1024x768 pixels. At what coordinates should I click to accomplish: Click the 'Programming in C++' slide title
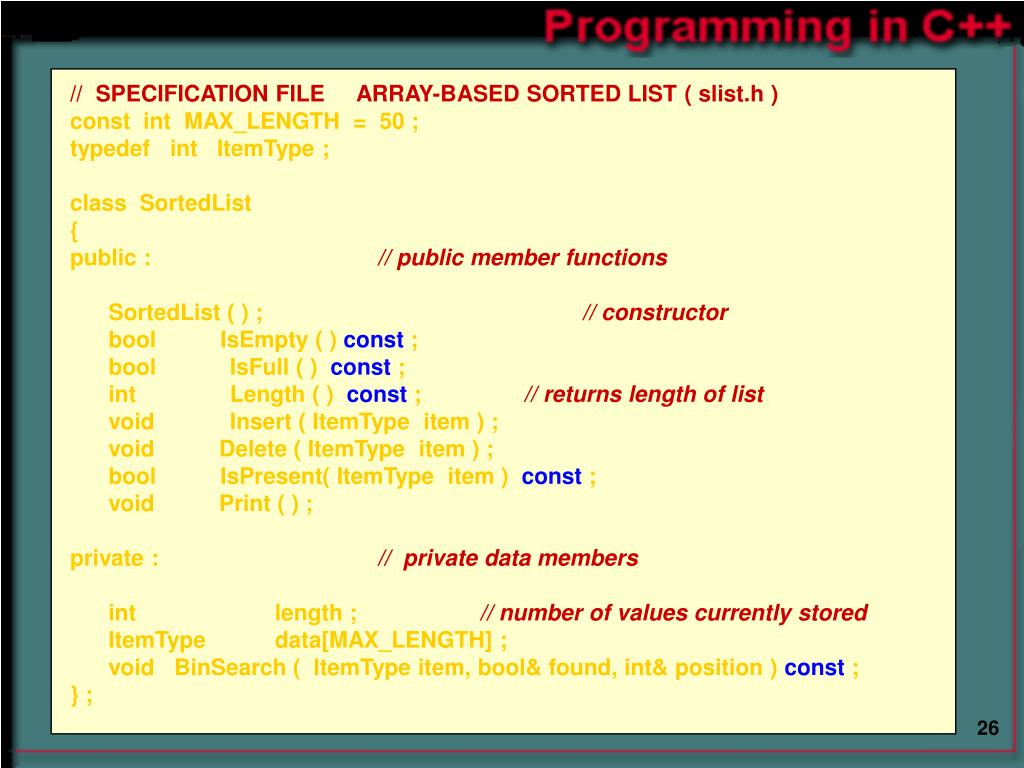[x=778, y=28]
